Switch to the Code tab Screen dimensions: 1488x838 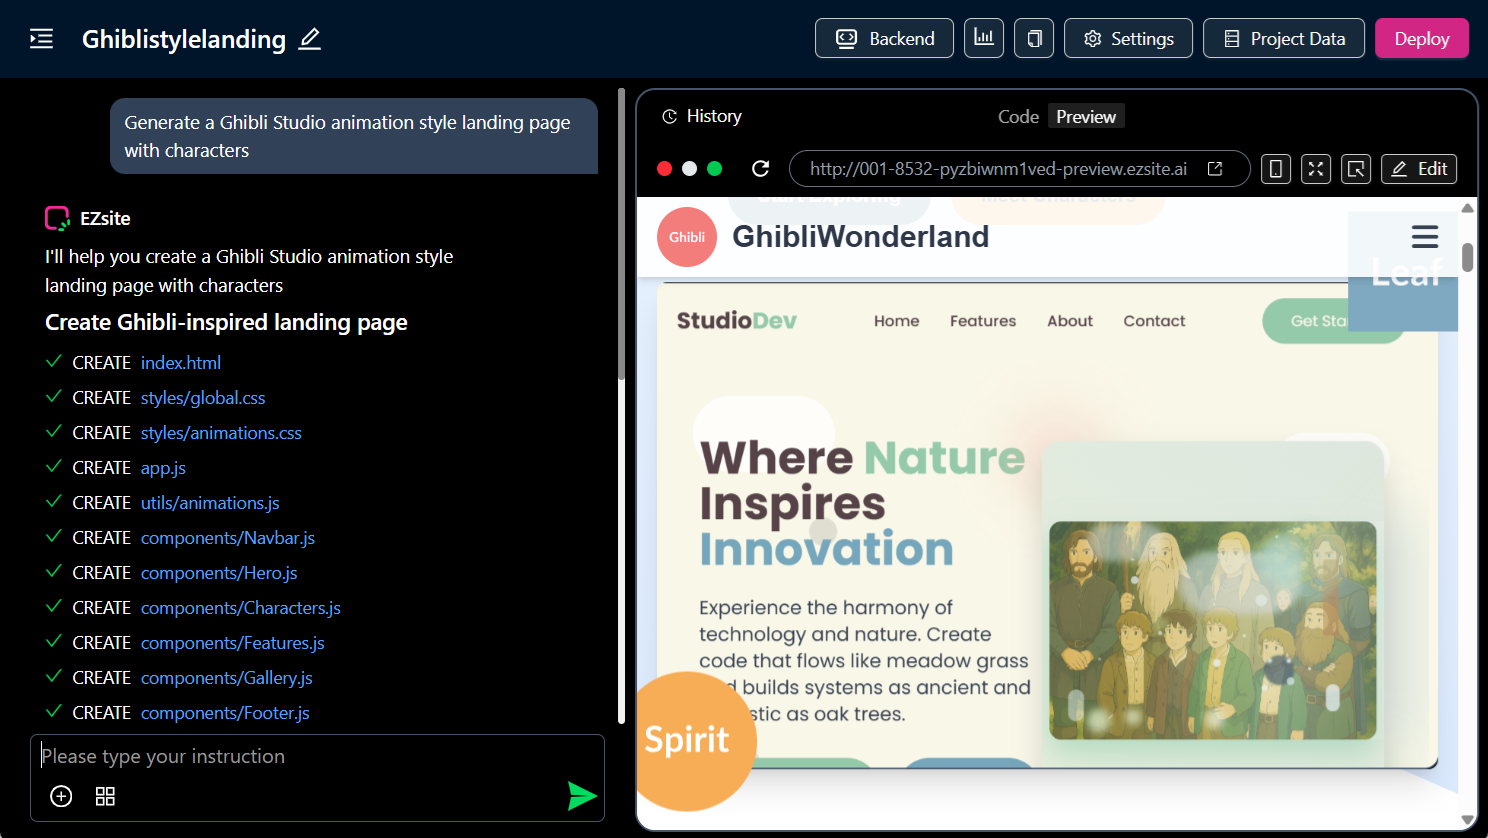pos(1018,116)
